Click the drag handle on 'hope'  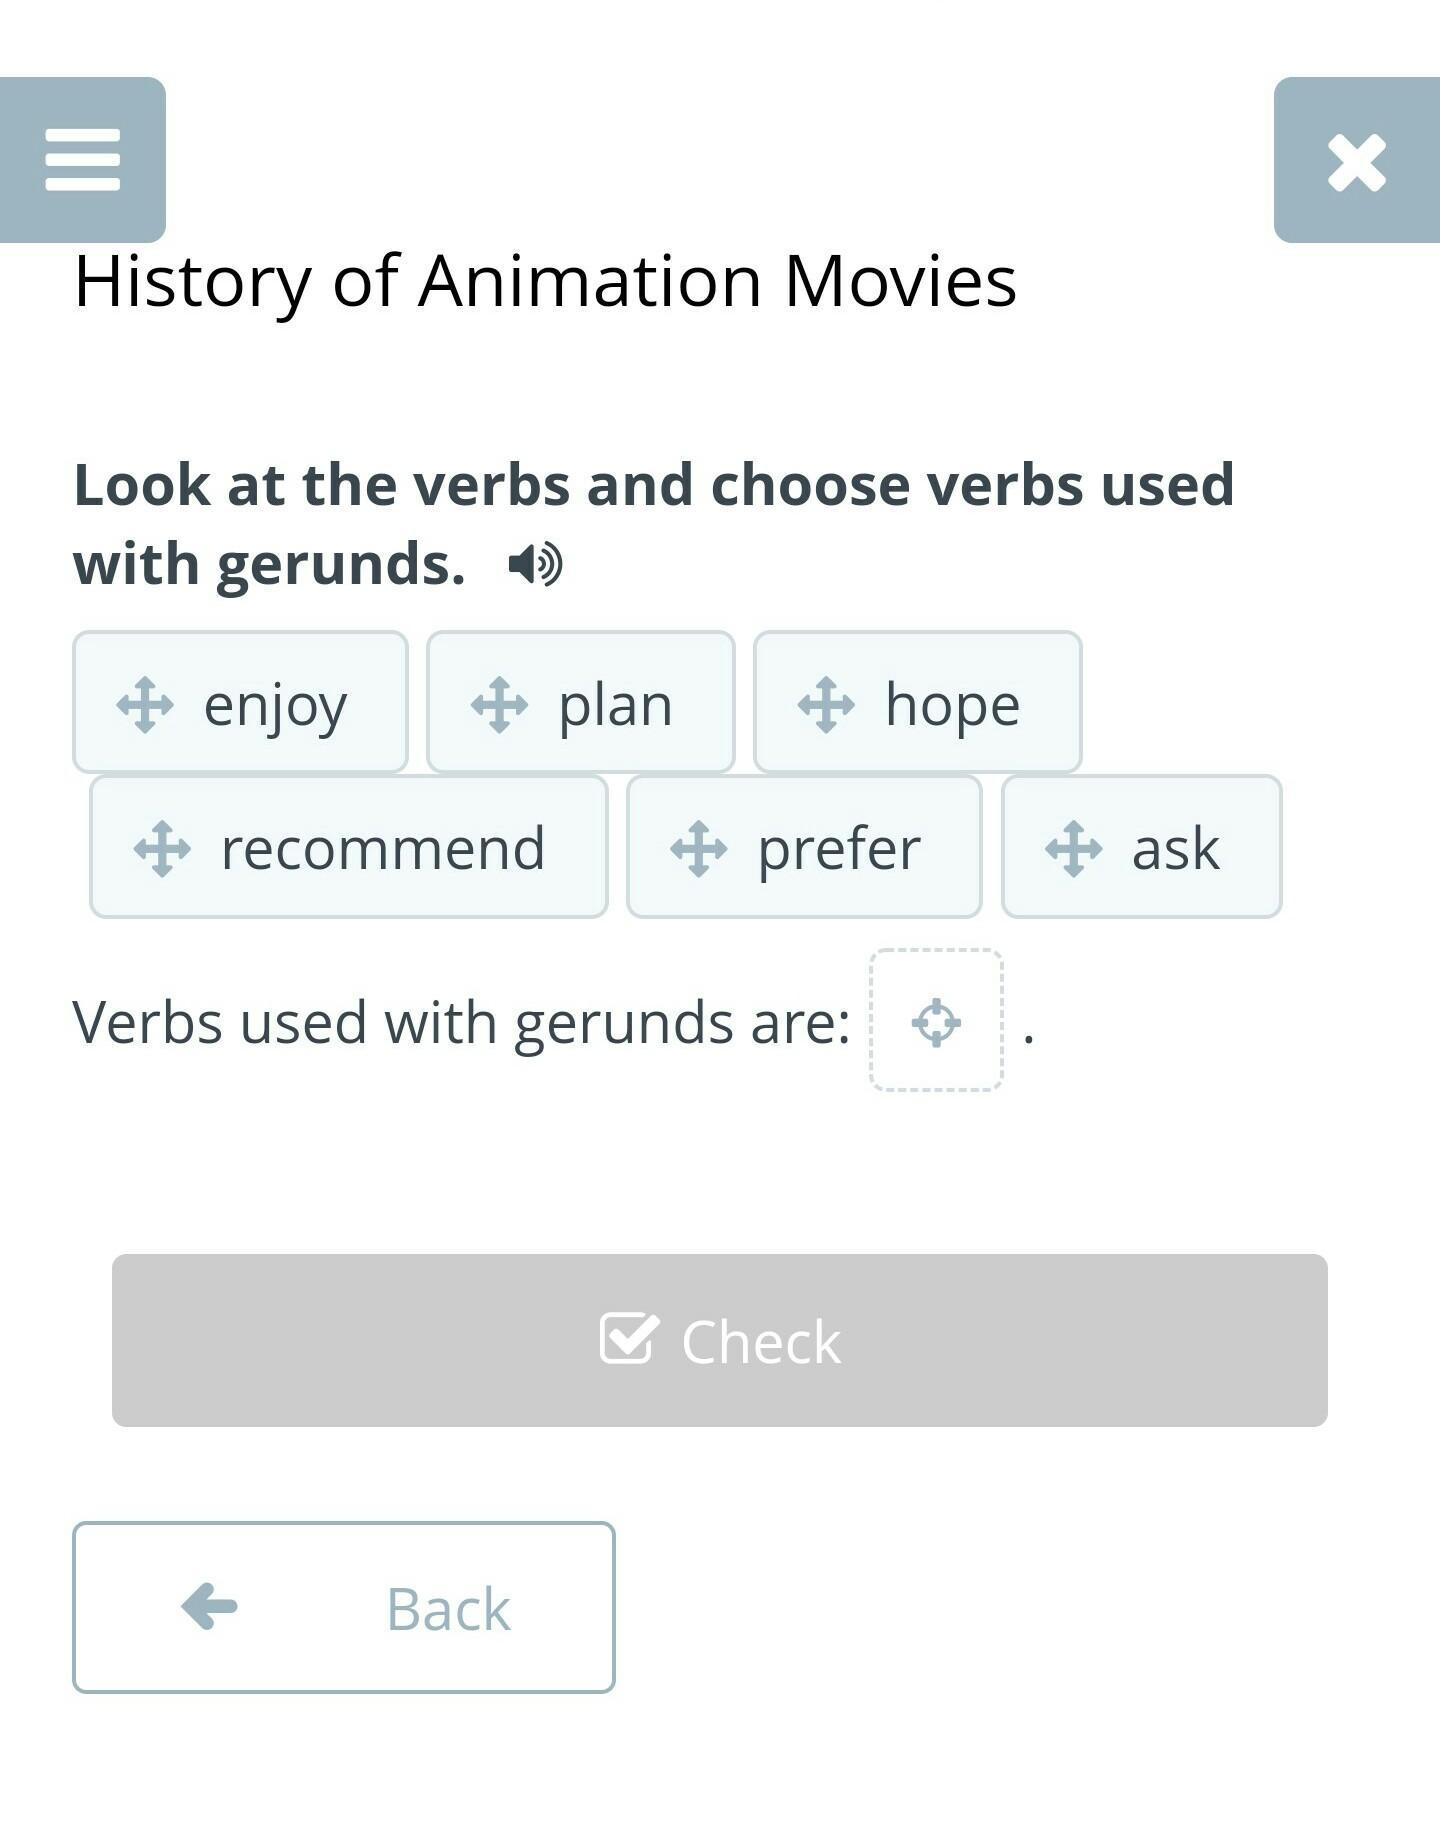(x=826, y=705)
